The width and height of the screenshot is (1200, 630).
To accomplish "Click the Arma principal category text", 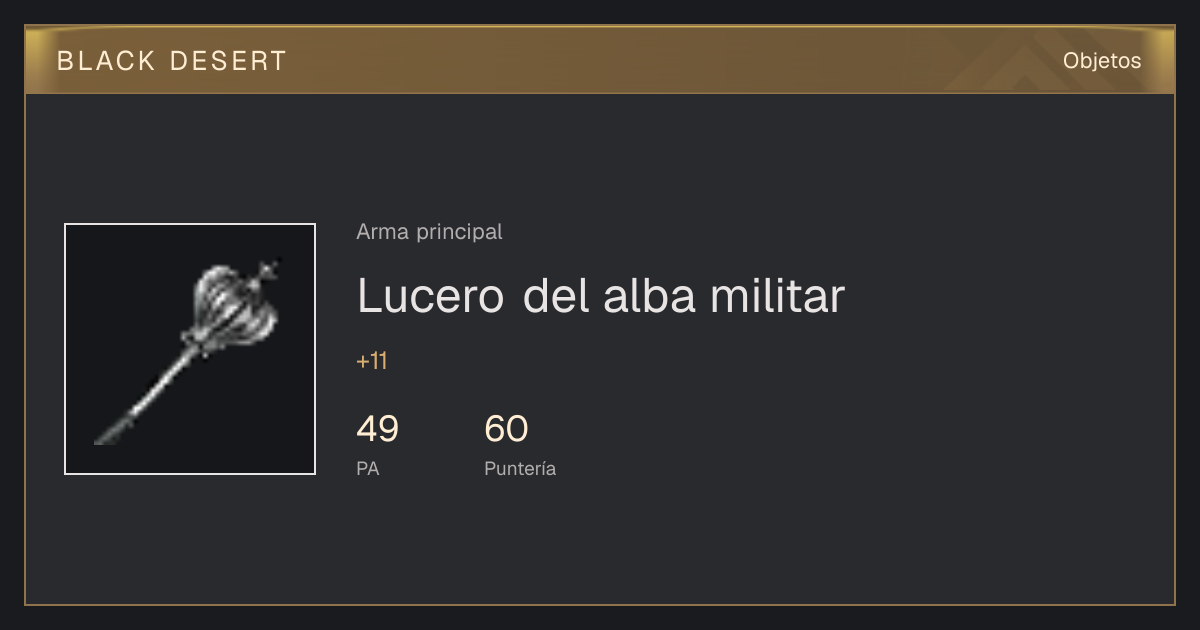I will [429, 232].
